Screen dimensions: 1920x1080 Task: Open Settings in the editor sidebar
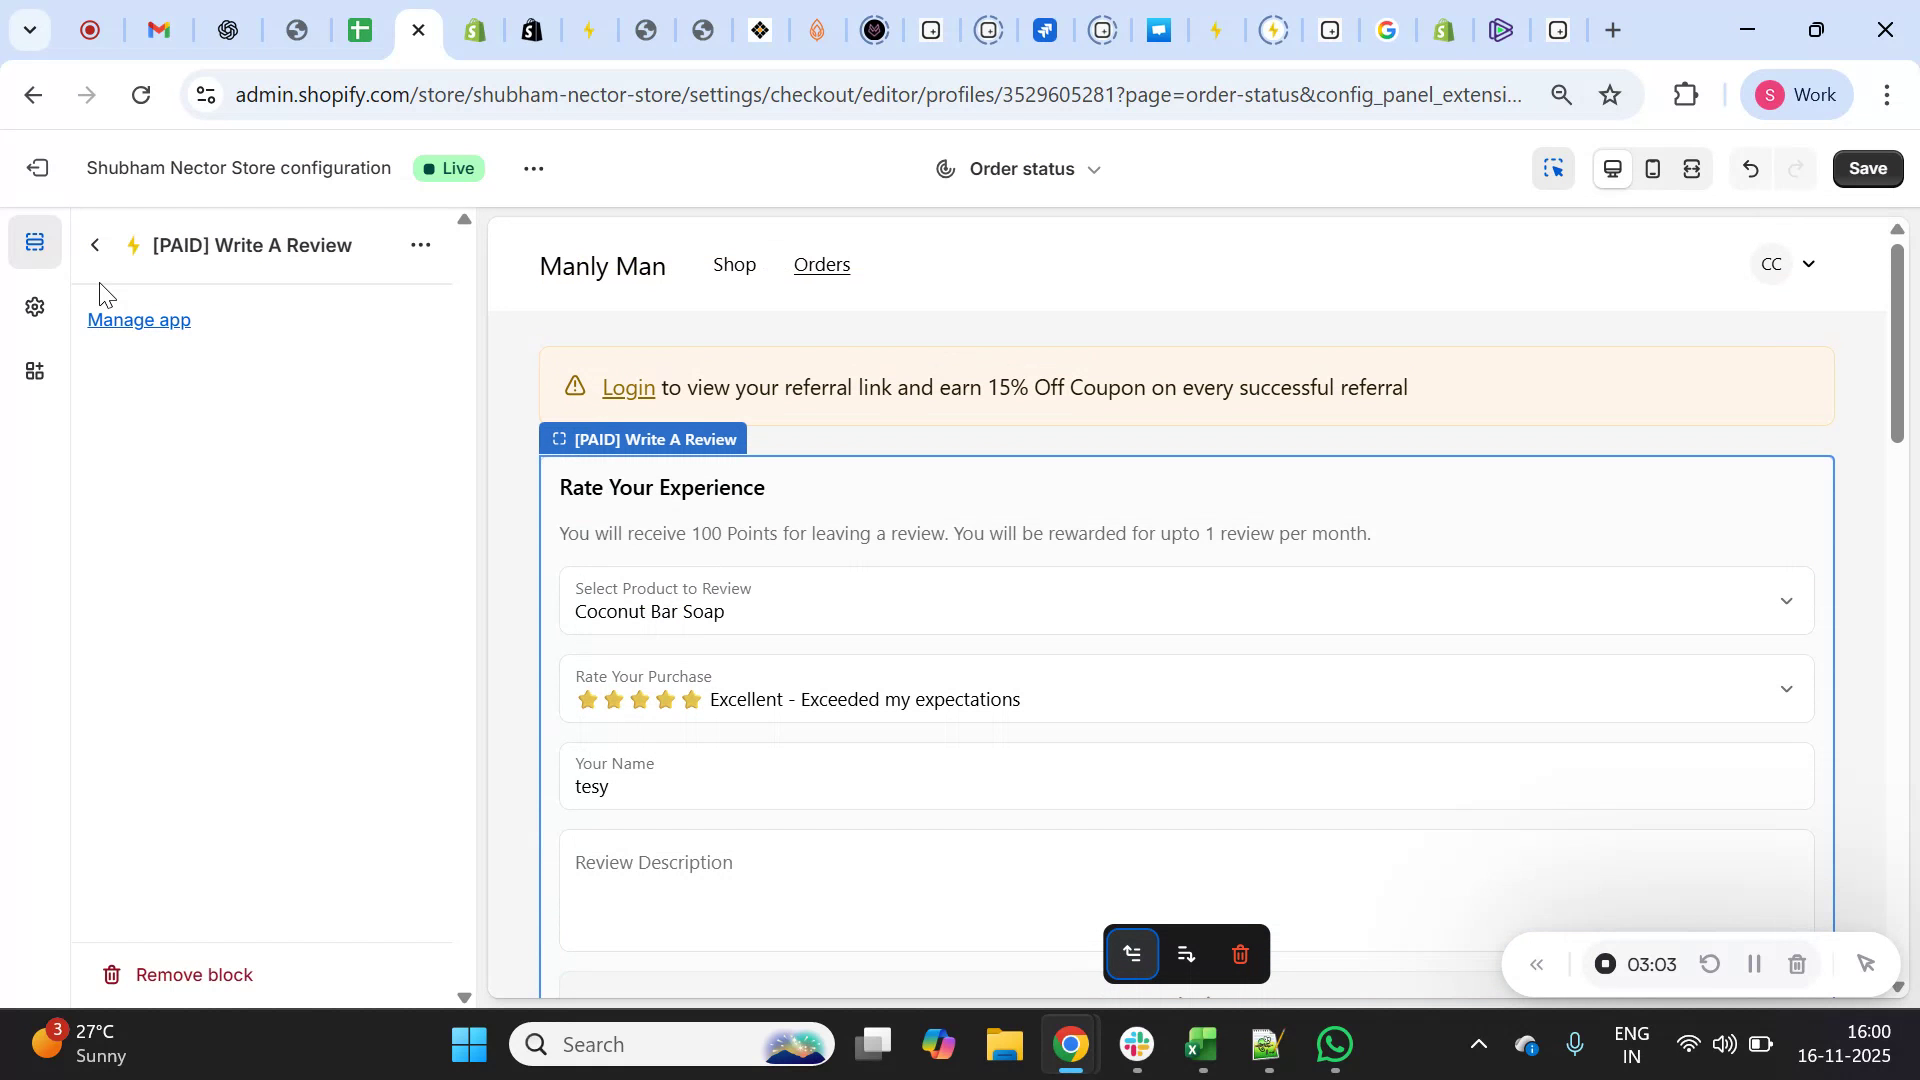(35, 307)
